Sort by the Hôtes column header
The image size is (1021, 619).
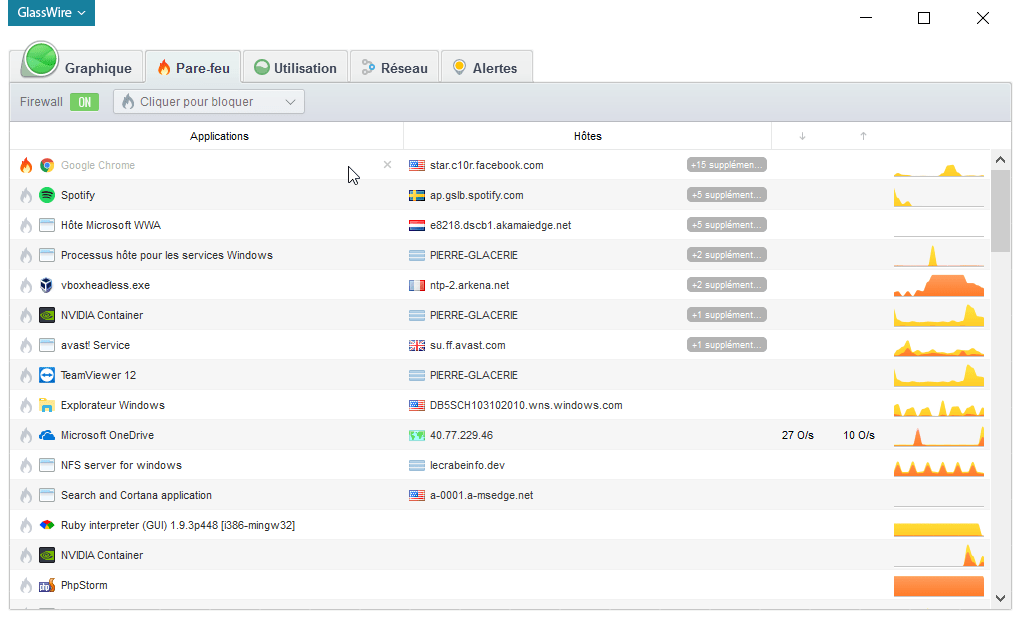pyautogui.click(x=587, y=136)
